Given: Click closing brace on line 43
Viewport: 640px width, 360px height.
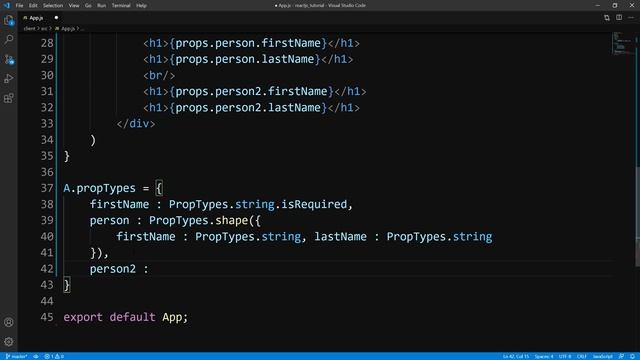Looking at the screenshot, I should (67, 285).
